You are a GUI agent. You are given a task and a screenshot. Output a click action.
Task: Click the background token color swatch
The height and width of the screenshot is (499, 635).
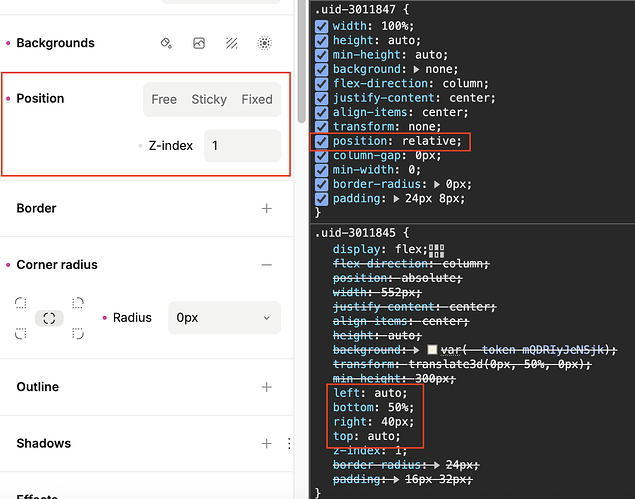click(432, 350)
